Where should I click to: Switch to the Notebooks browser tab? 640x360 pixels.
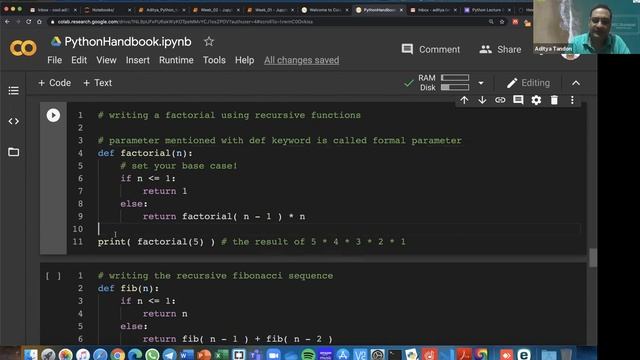[x=107, y=10]
